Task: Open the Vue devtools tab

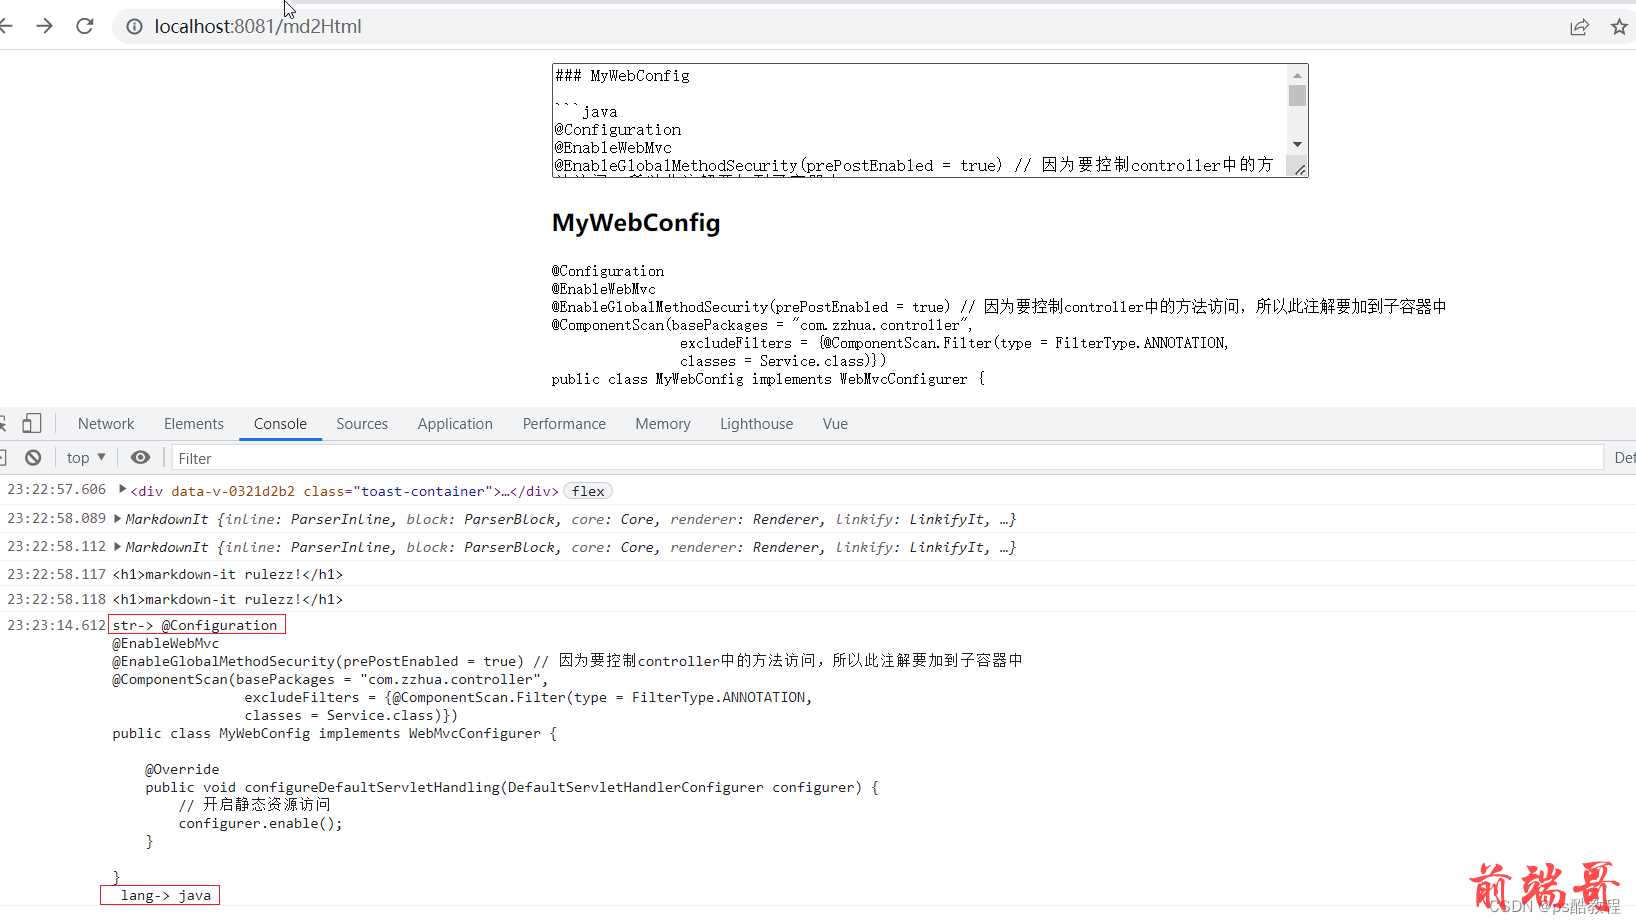Action: click(x=835, y=424)
